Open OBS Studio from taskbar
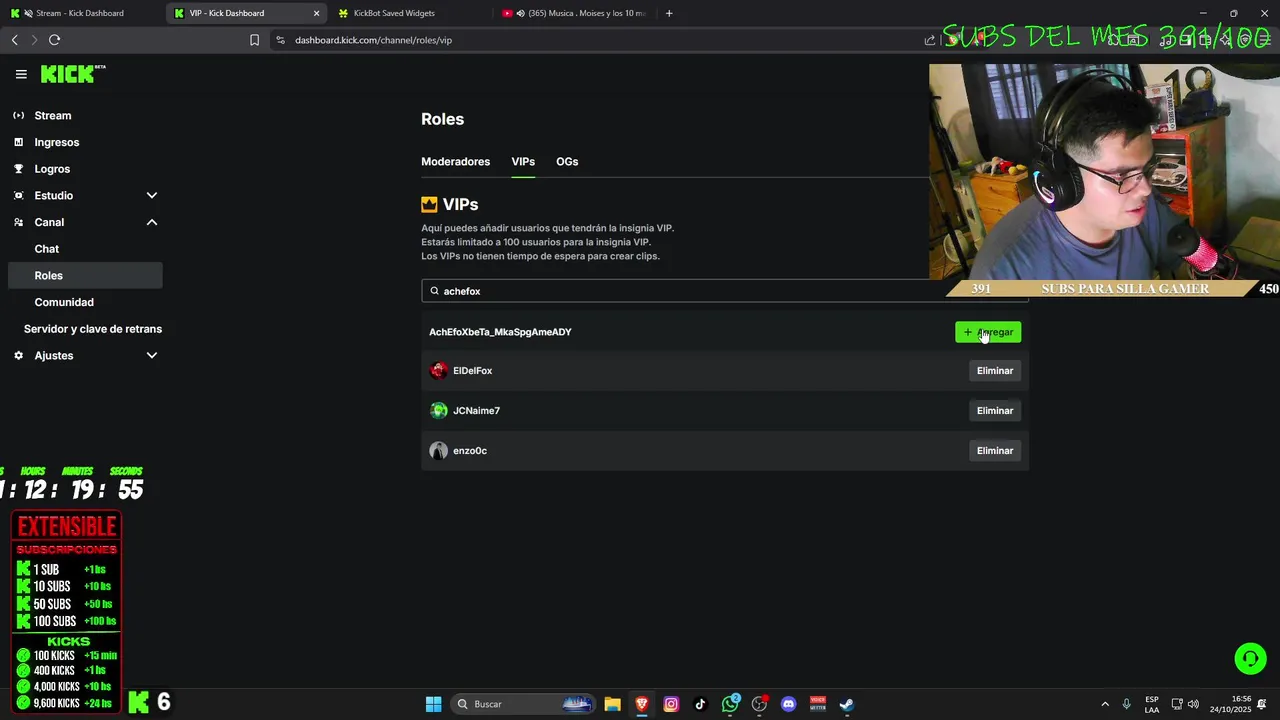The width and height of the screenshot is (1280, 720). tap(759, 704)
